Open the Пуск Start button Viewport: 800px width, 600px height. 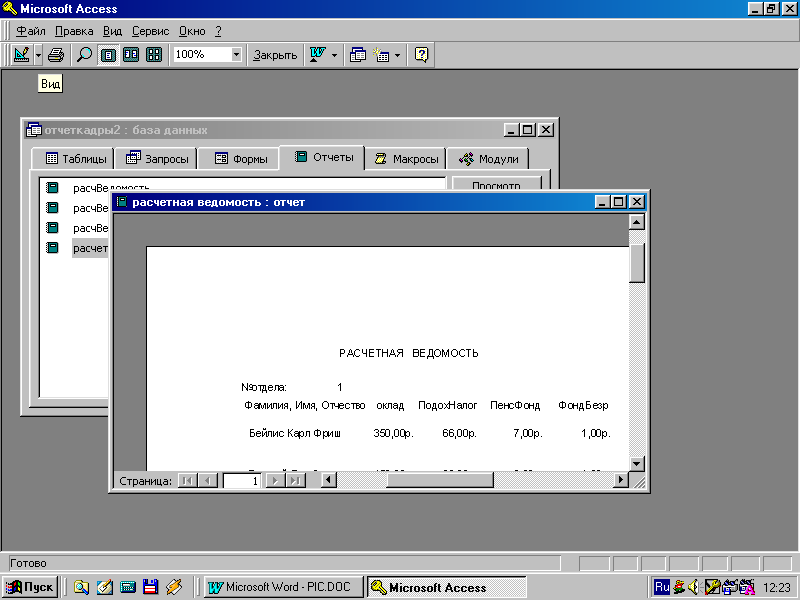click(30, 587)
